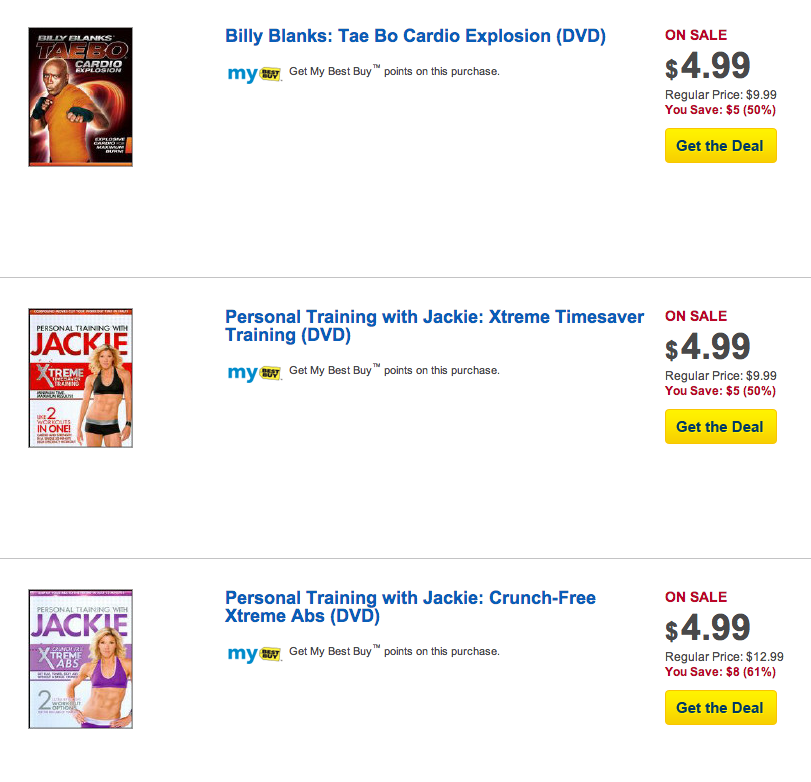This screenshot has height=782, width=811.
Task: Click the Regular Price: $12.99 text
Action: pos(724,657)
